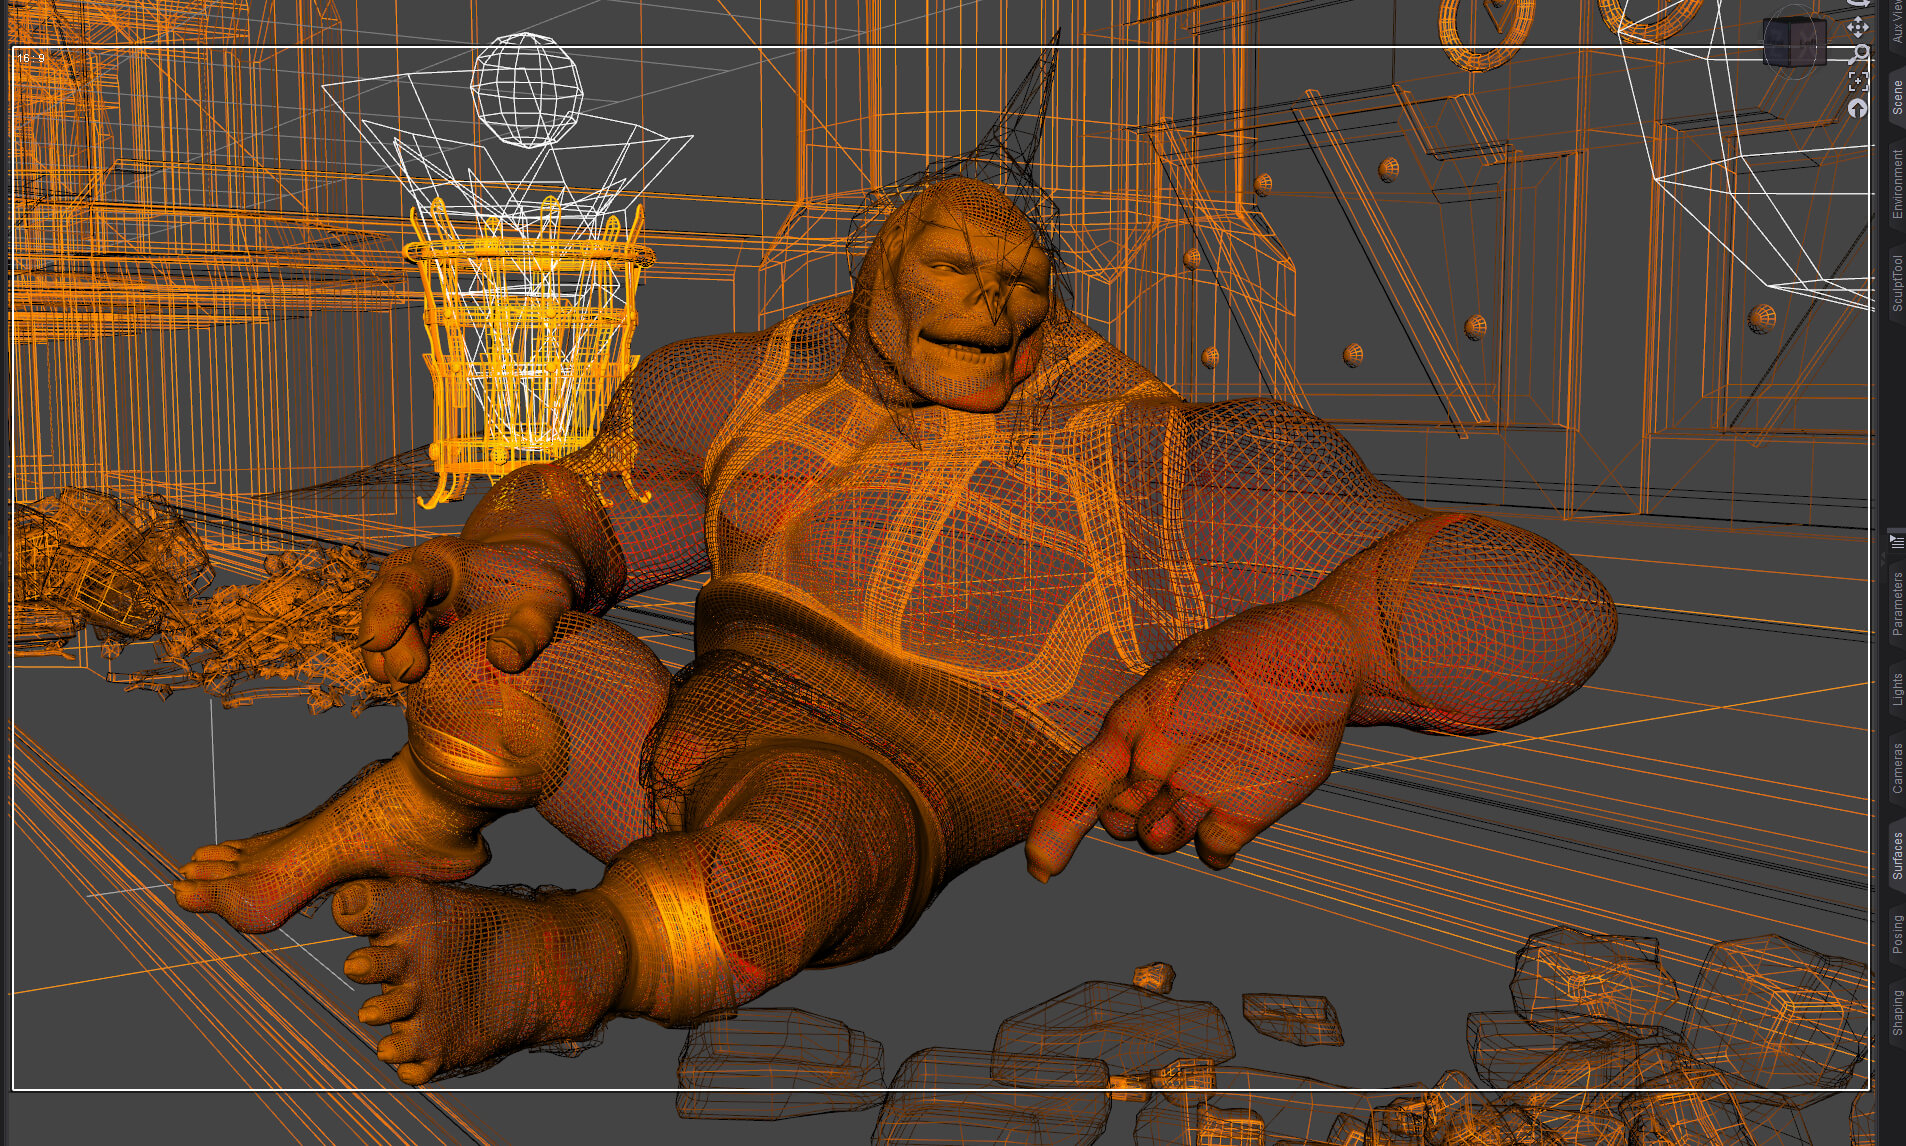Open the Lights tab
This screenshot has width=1906, height=1146.
point(1896,690)
